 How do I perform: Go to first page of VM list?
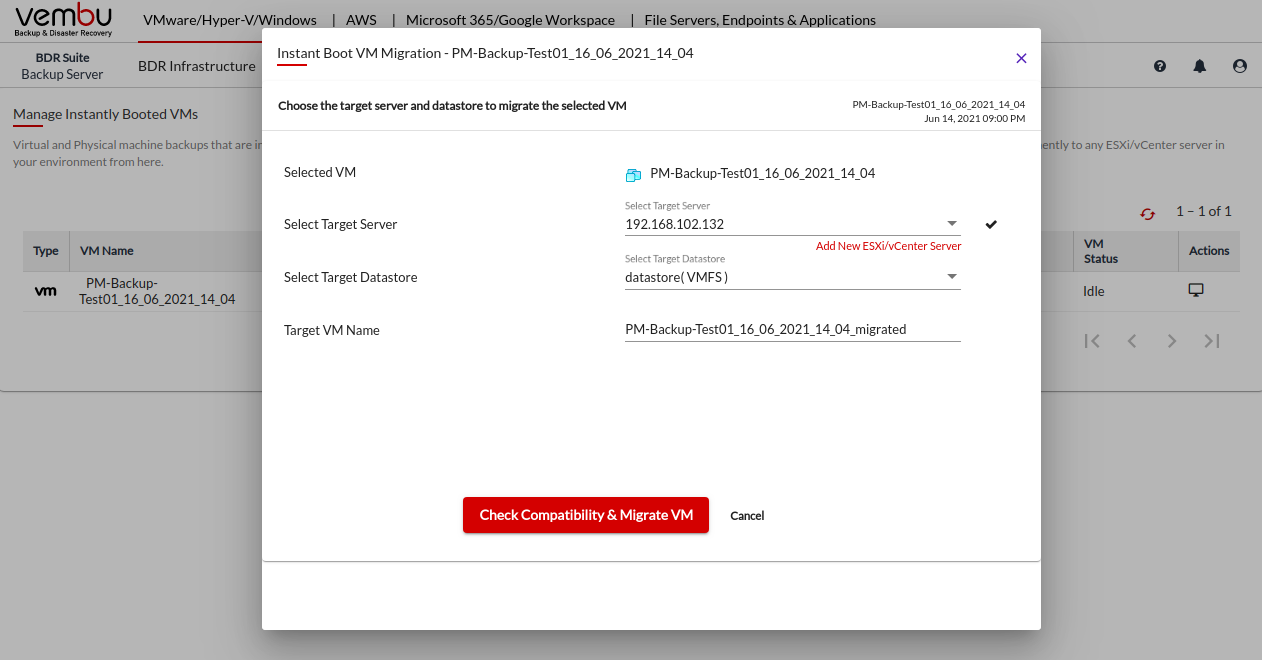click(1092, 341)
